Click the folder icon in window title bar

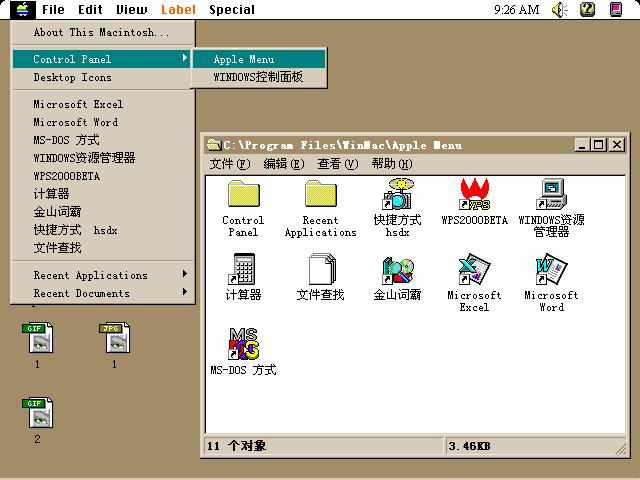click(x=214, y=145)
